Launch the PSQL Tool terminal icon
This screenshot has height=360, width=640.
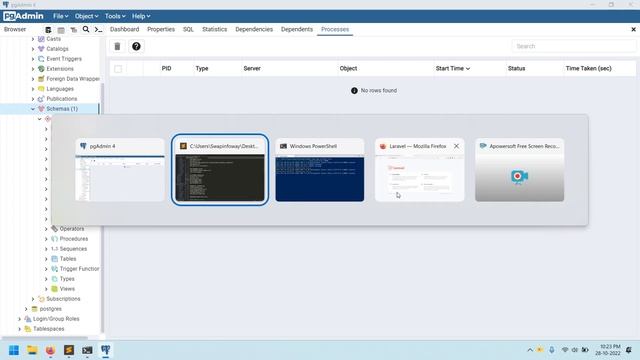click(x=98, y=29)
